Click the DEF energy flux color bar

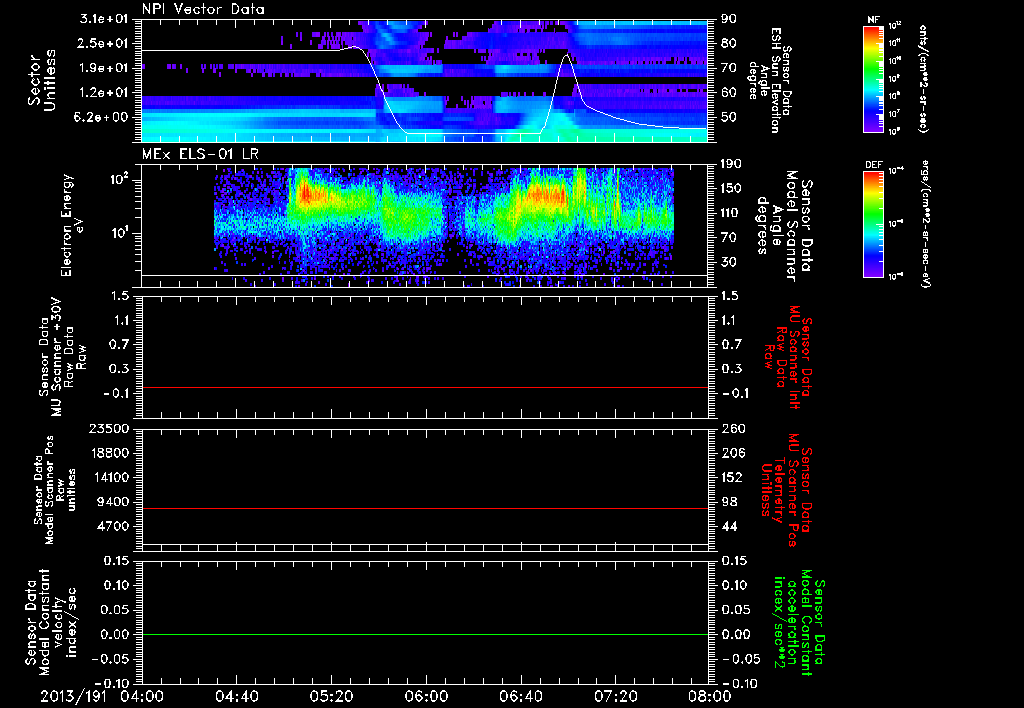click(874, 223)
